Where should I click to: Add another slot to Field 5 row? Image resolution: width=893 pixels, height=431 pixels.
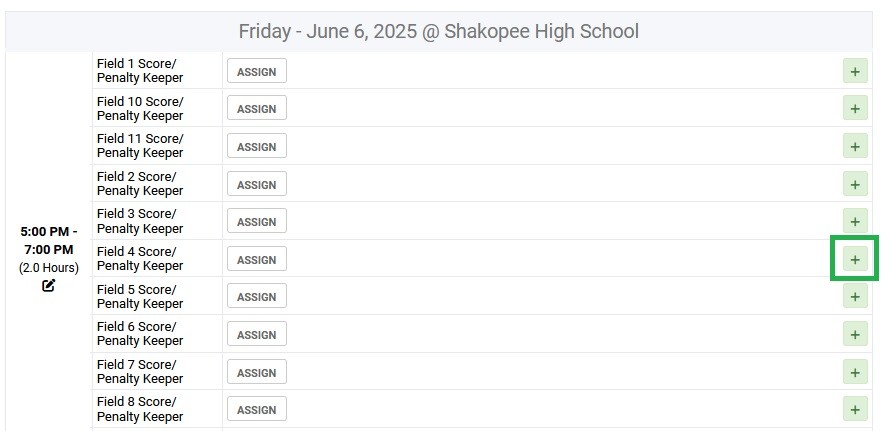[x=854, y=297]
